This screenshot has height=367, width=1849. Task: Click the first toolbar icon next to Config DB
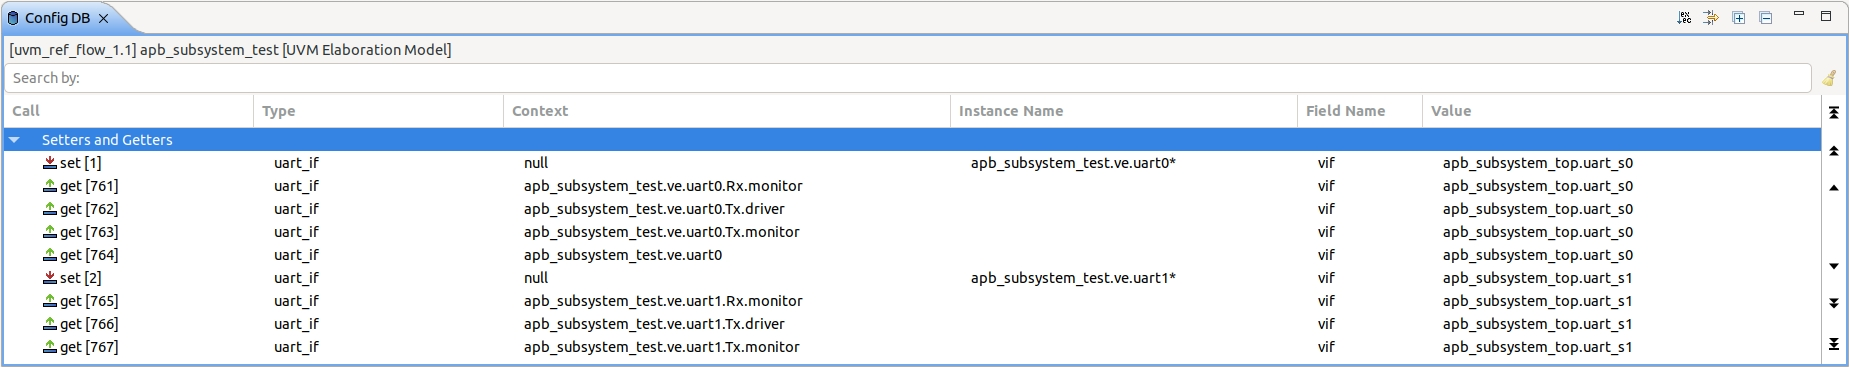[1684, 17]
